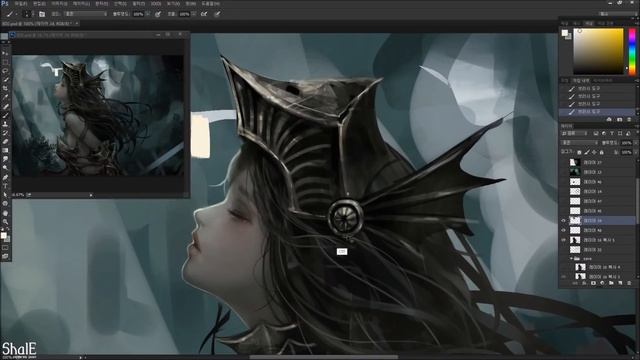
Task: Create new document from current history state
Action: click(609, 119)
